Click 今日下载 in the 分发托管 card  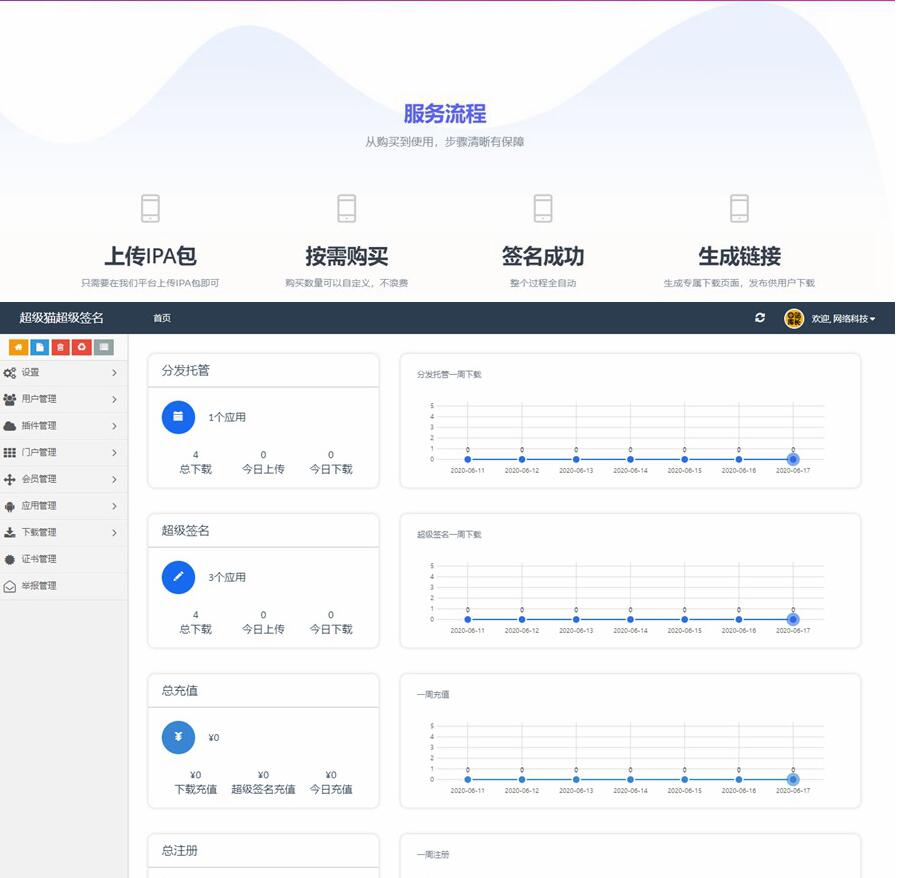pyautogui.click(x=331, y=469)
